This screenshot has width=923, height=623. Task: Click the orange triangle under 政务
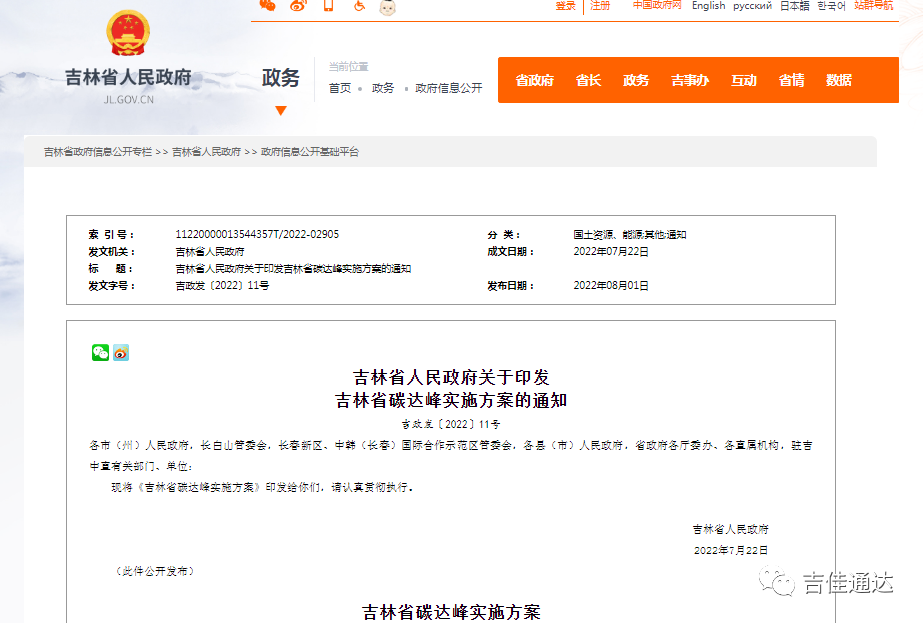pos(281,110)
